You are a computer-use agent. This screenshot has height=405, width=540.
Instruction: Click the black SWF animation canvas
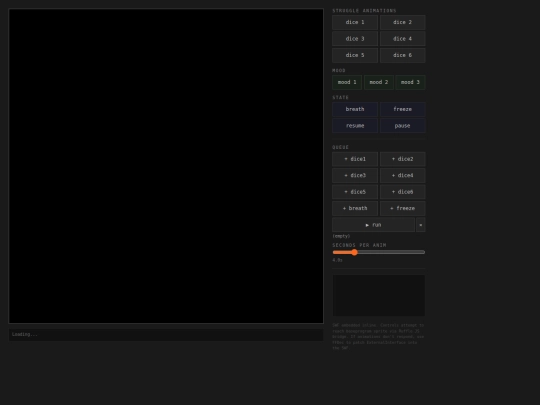click(x=166, y=166)
